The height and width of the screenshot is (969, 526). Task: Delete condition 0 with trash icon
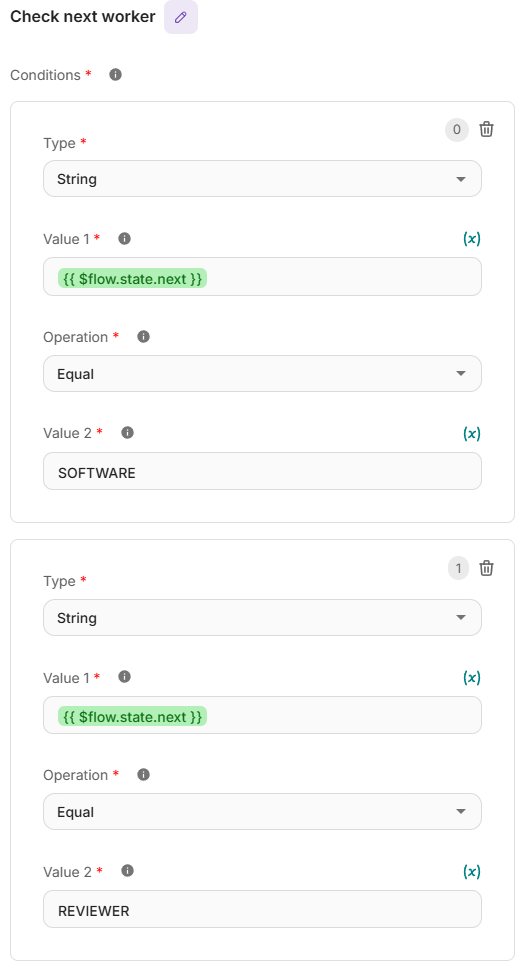click(486, 129)
